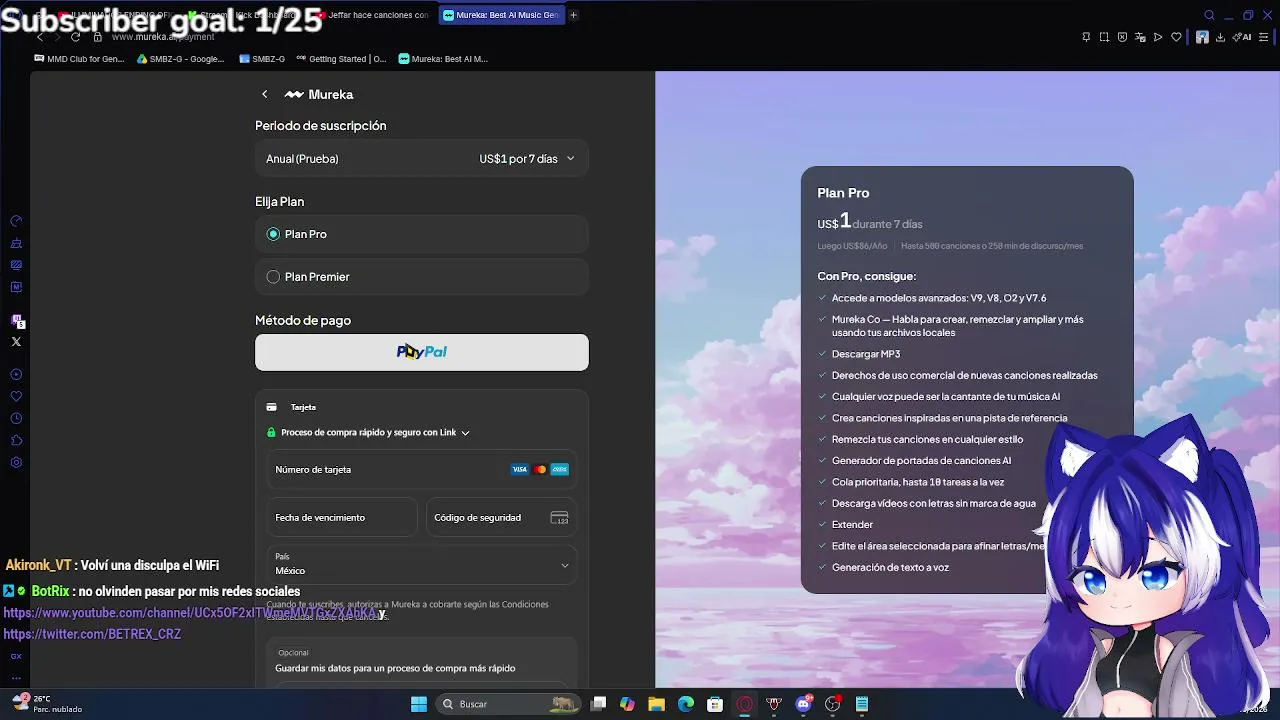1280x720 pixels.
Task: Click the 'Generación de texto a voz' feature line
Action: tap(890, 567)
